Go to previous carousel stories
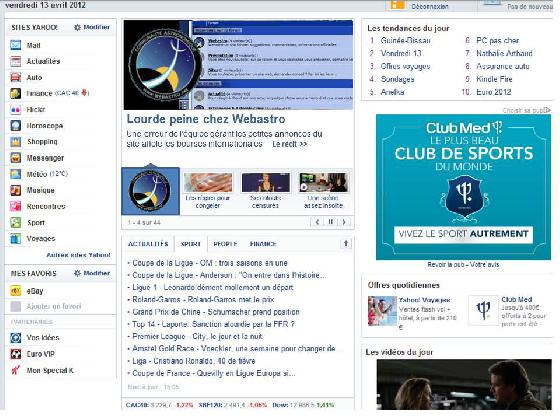The width and height of the screenshot is (560, 420). (317, 222)
